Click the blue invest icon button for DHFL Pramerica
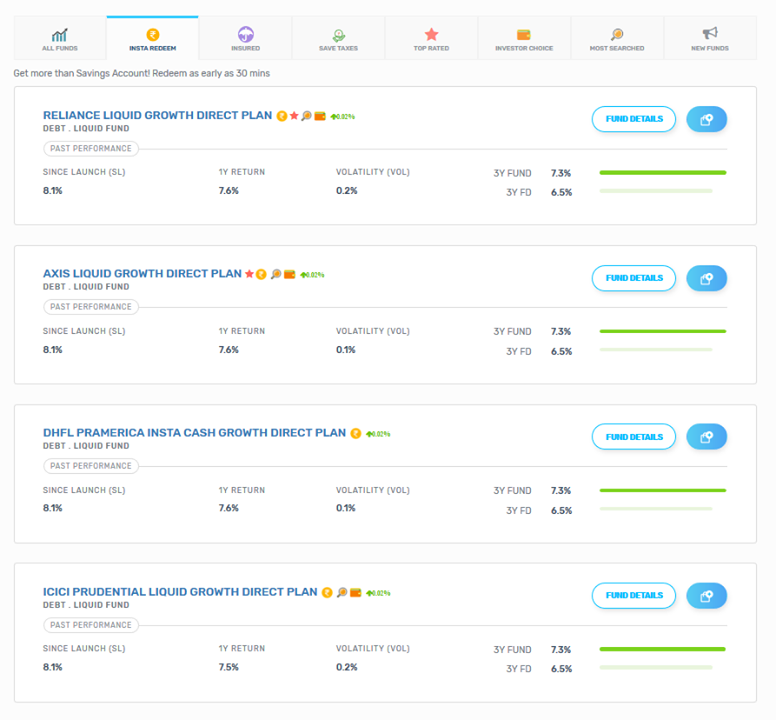776x720 pixels. (706, 437)
